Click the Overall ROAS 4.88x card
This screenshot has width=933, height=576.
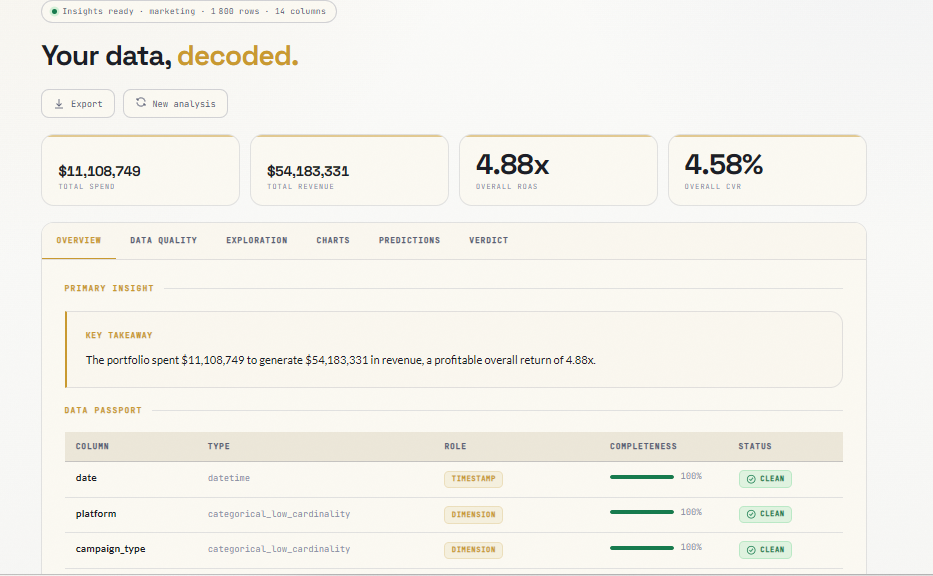(558, 170)
